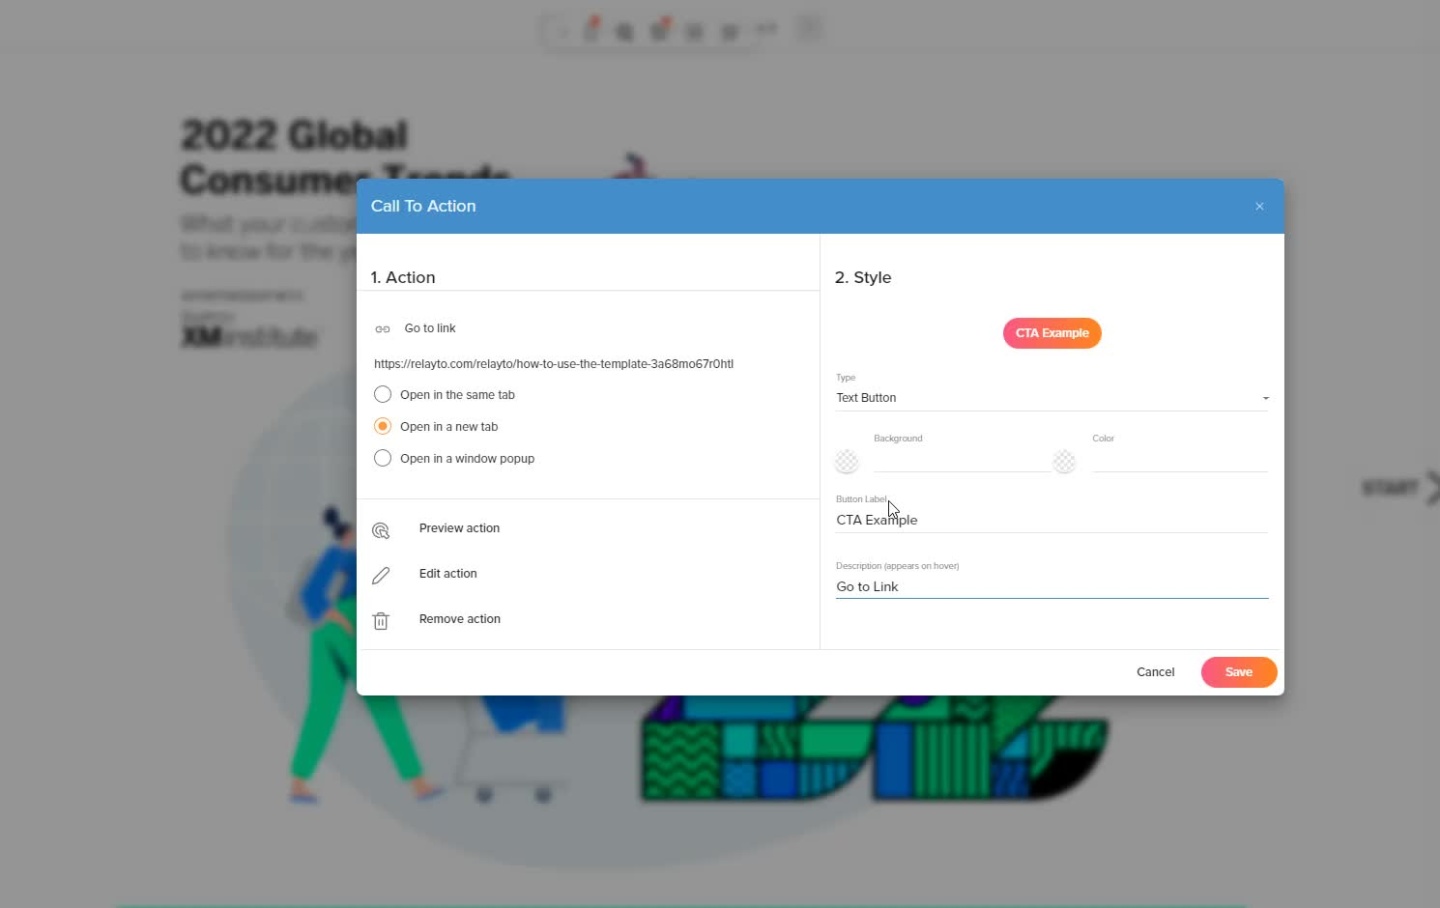Click the Button Label field containing CTA Example
Screen dimensions: 1440x908
click(x=1051, y=520)
